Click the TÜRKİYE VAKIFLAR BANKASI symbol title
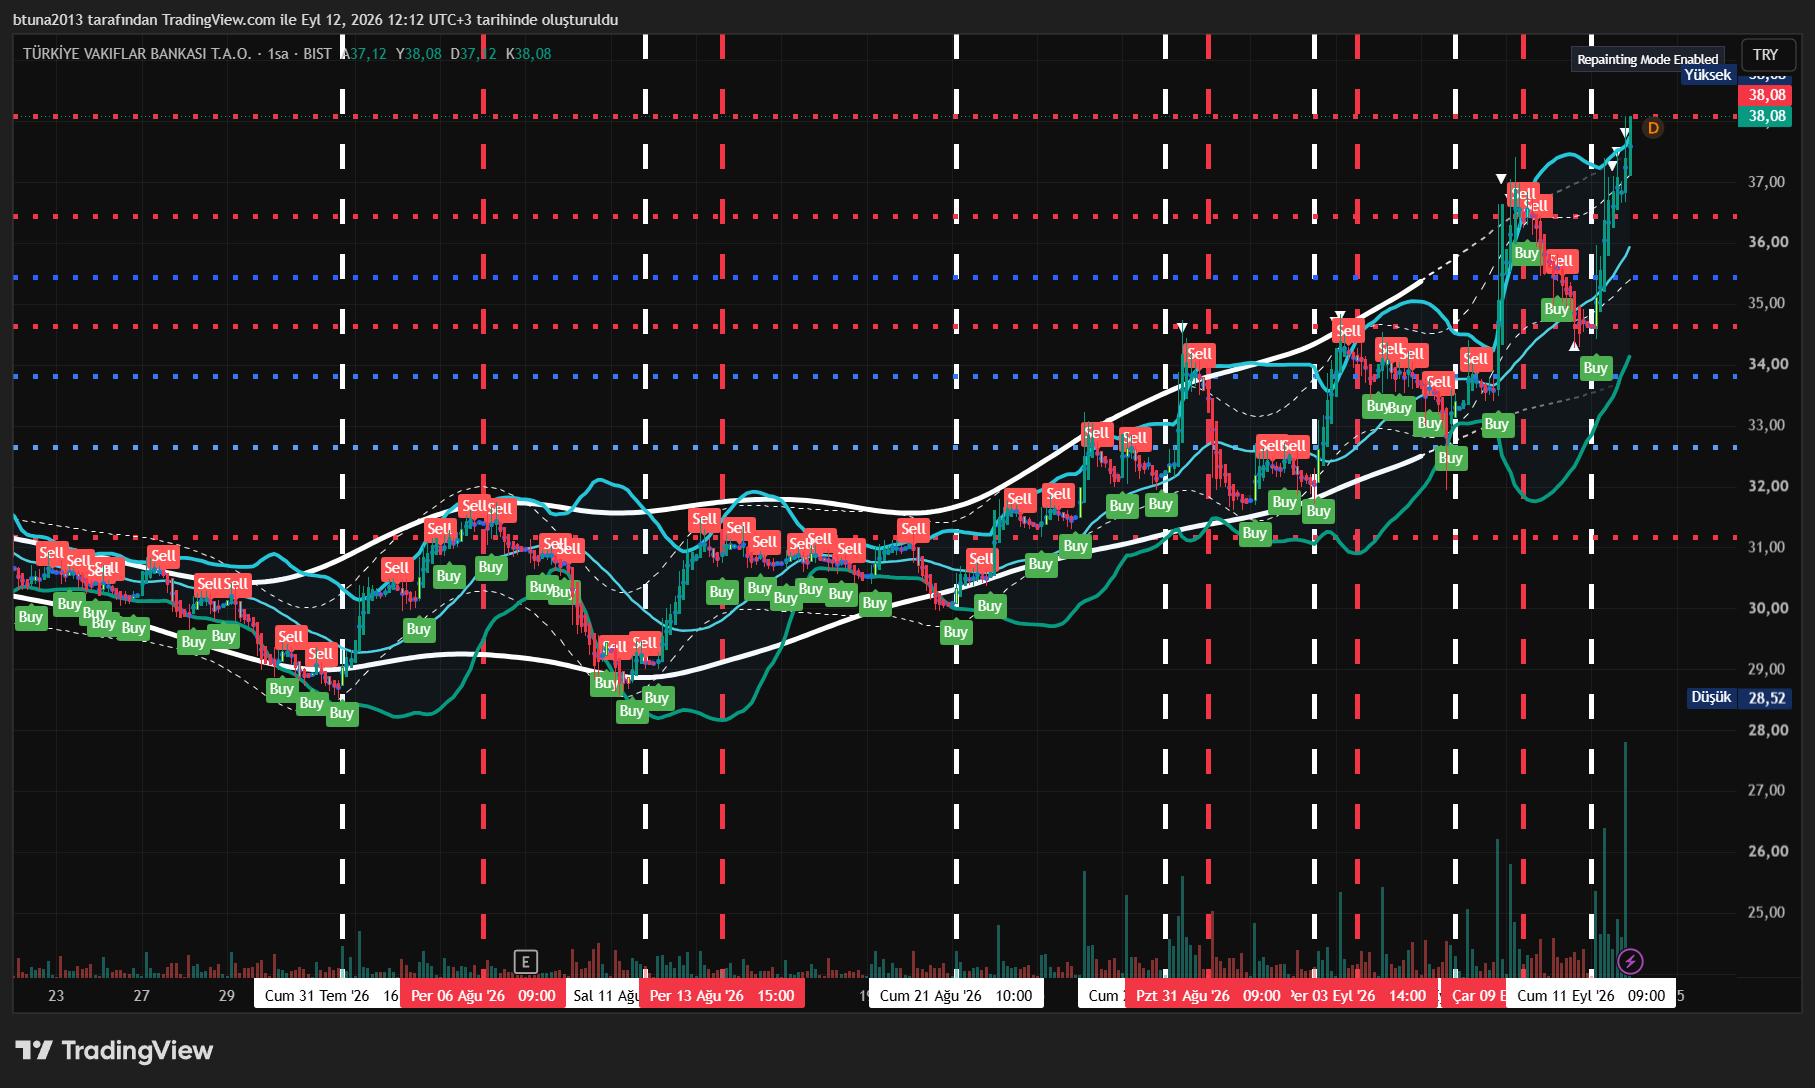 (x=137, y=54)
